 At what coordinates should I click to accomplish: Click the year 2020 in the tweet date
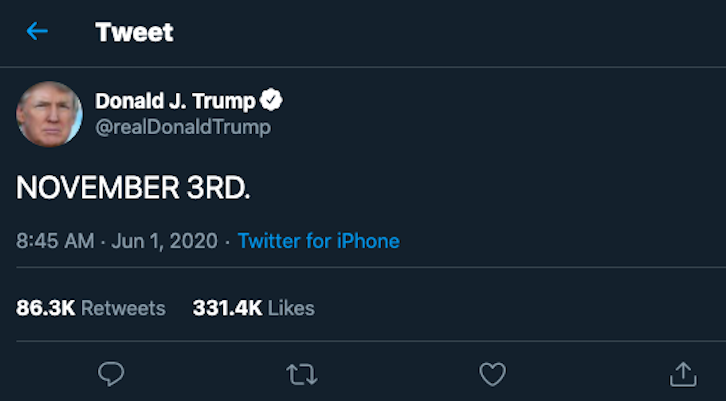[x=193, y=241]
